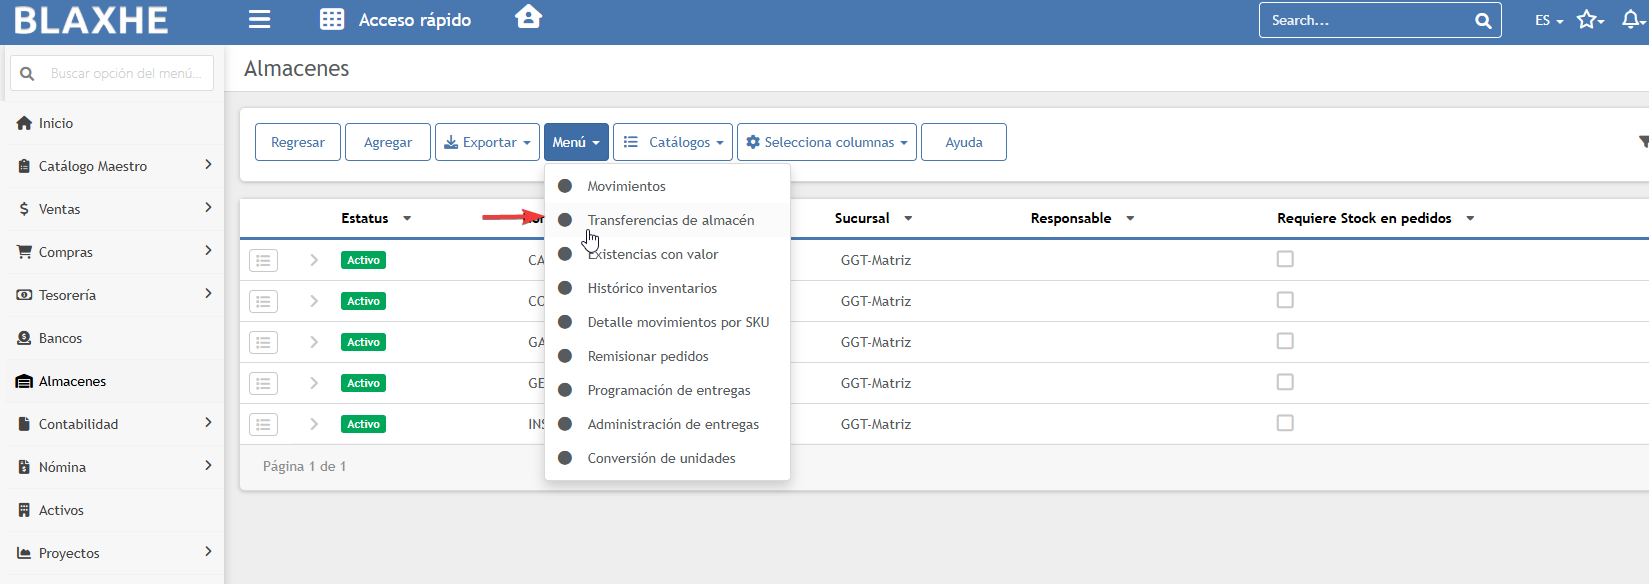Viewport: 1649px width, 584px height.
Task: Check Requiere Stock box in fifth row
Action: click(1285, 423)
